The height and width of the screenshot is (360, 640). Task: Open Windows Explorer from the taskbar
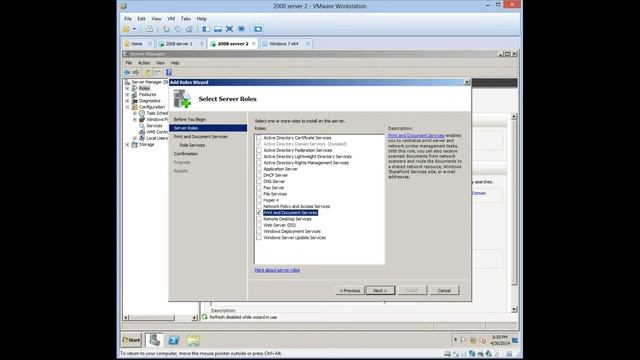click(193, 340)
